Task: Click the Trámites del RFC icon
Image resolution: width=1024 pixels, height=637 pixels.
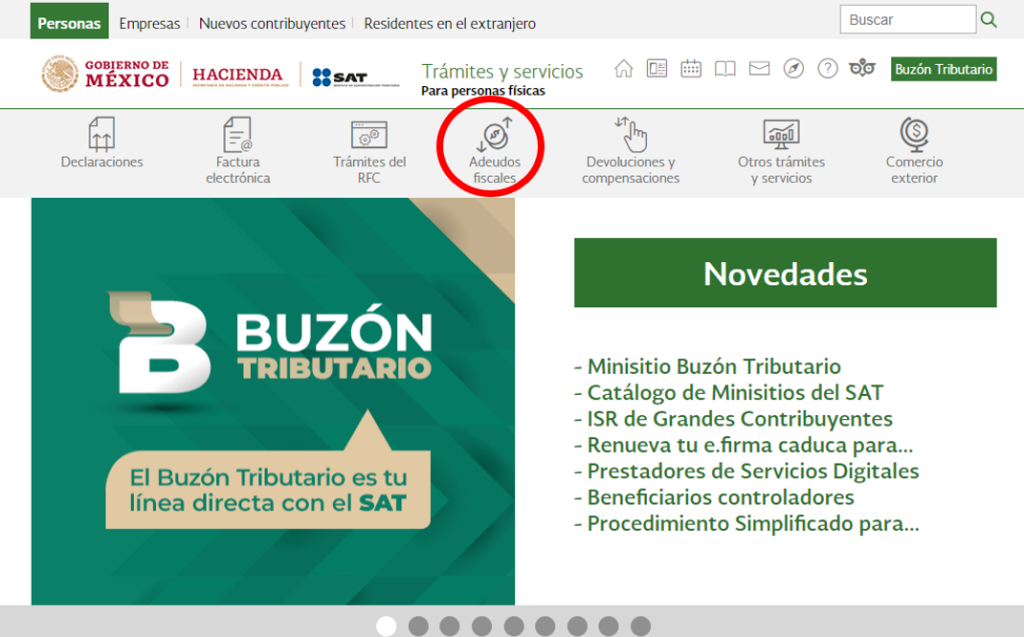Action: (368, 148)
